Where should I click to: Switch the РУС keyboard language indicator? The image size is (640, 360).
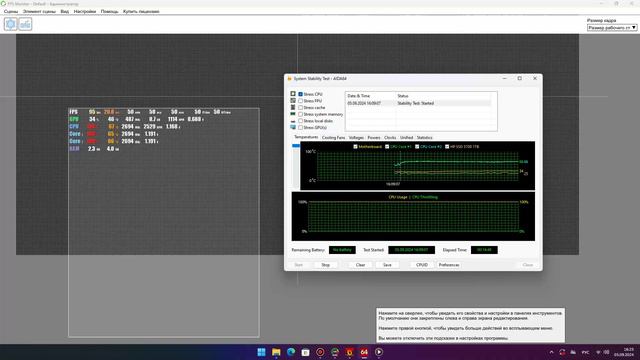585,352
